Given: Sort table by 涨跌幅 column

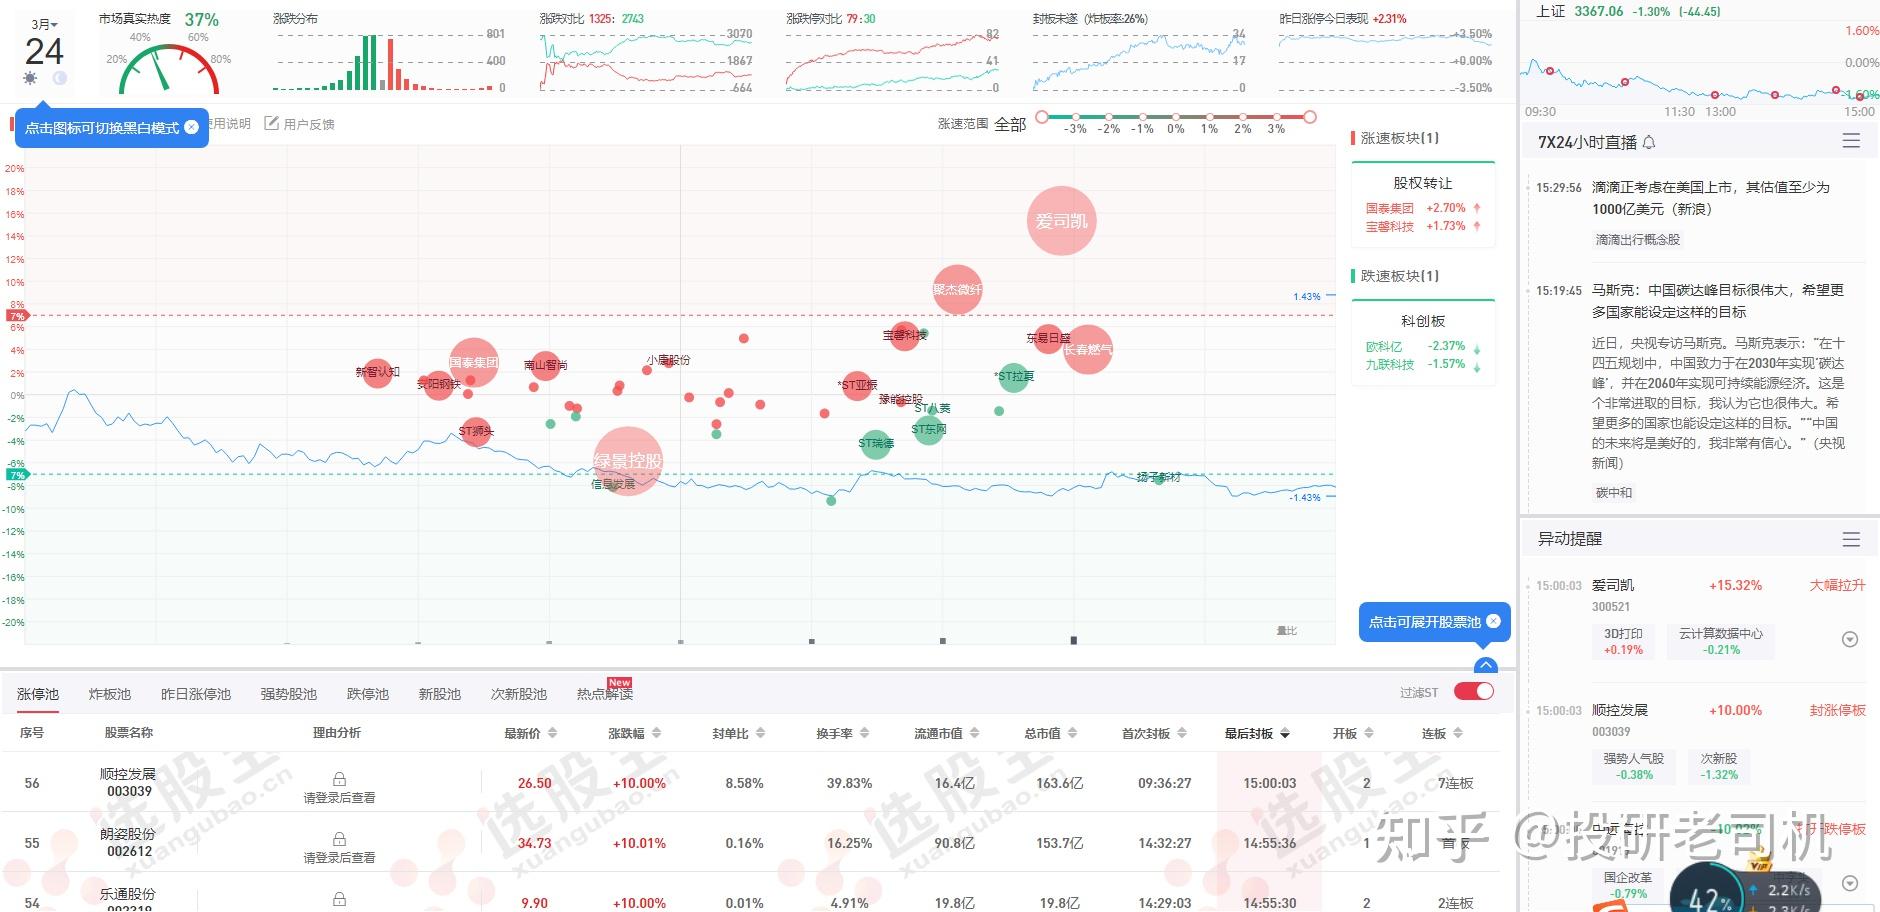Looking at the screenshot, I should click(634, 733).
